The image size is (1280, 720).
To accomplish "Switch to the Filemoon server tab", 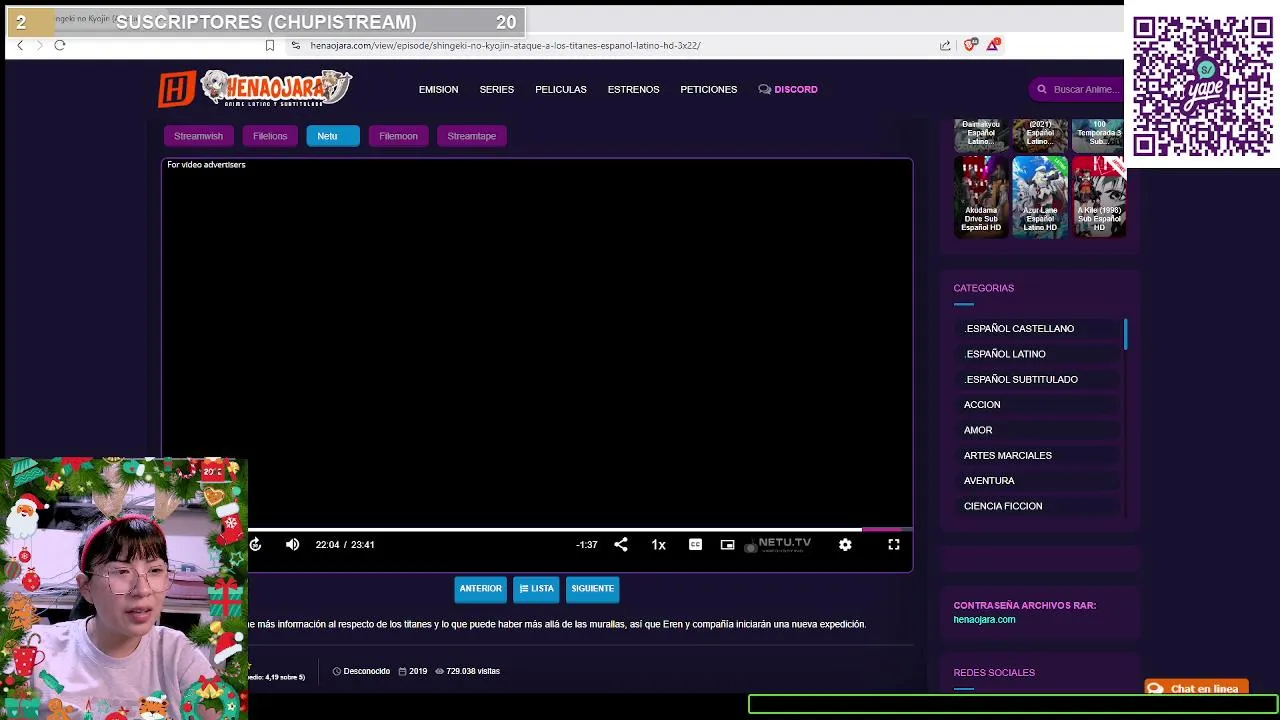I will (398, 136).
